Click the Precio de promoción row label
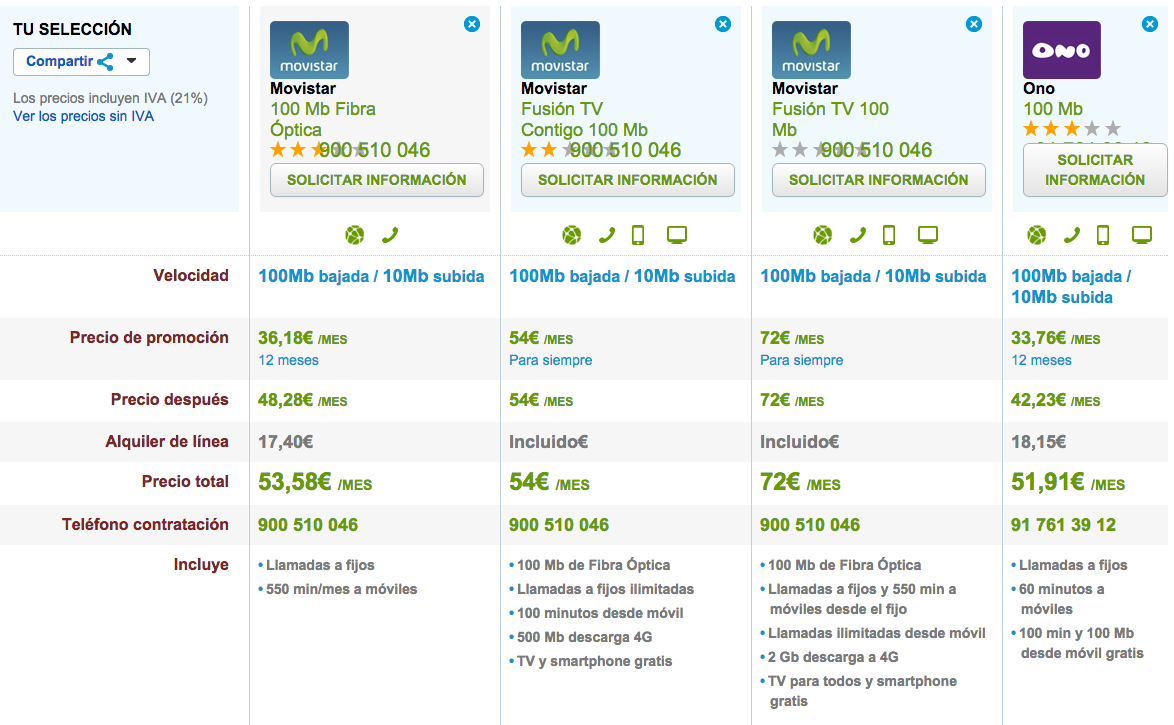Viewport: 1174px width, 725px height. 149,338
